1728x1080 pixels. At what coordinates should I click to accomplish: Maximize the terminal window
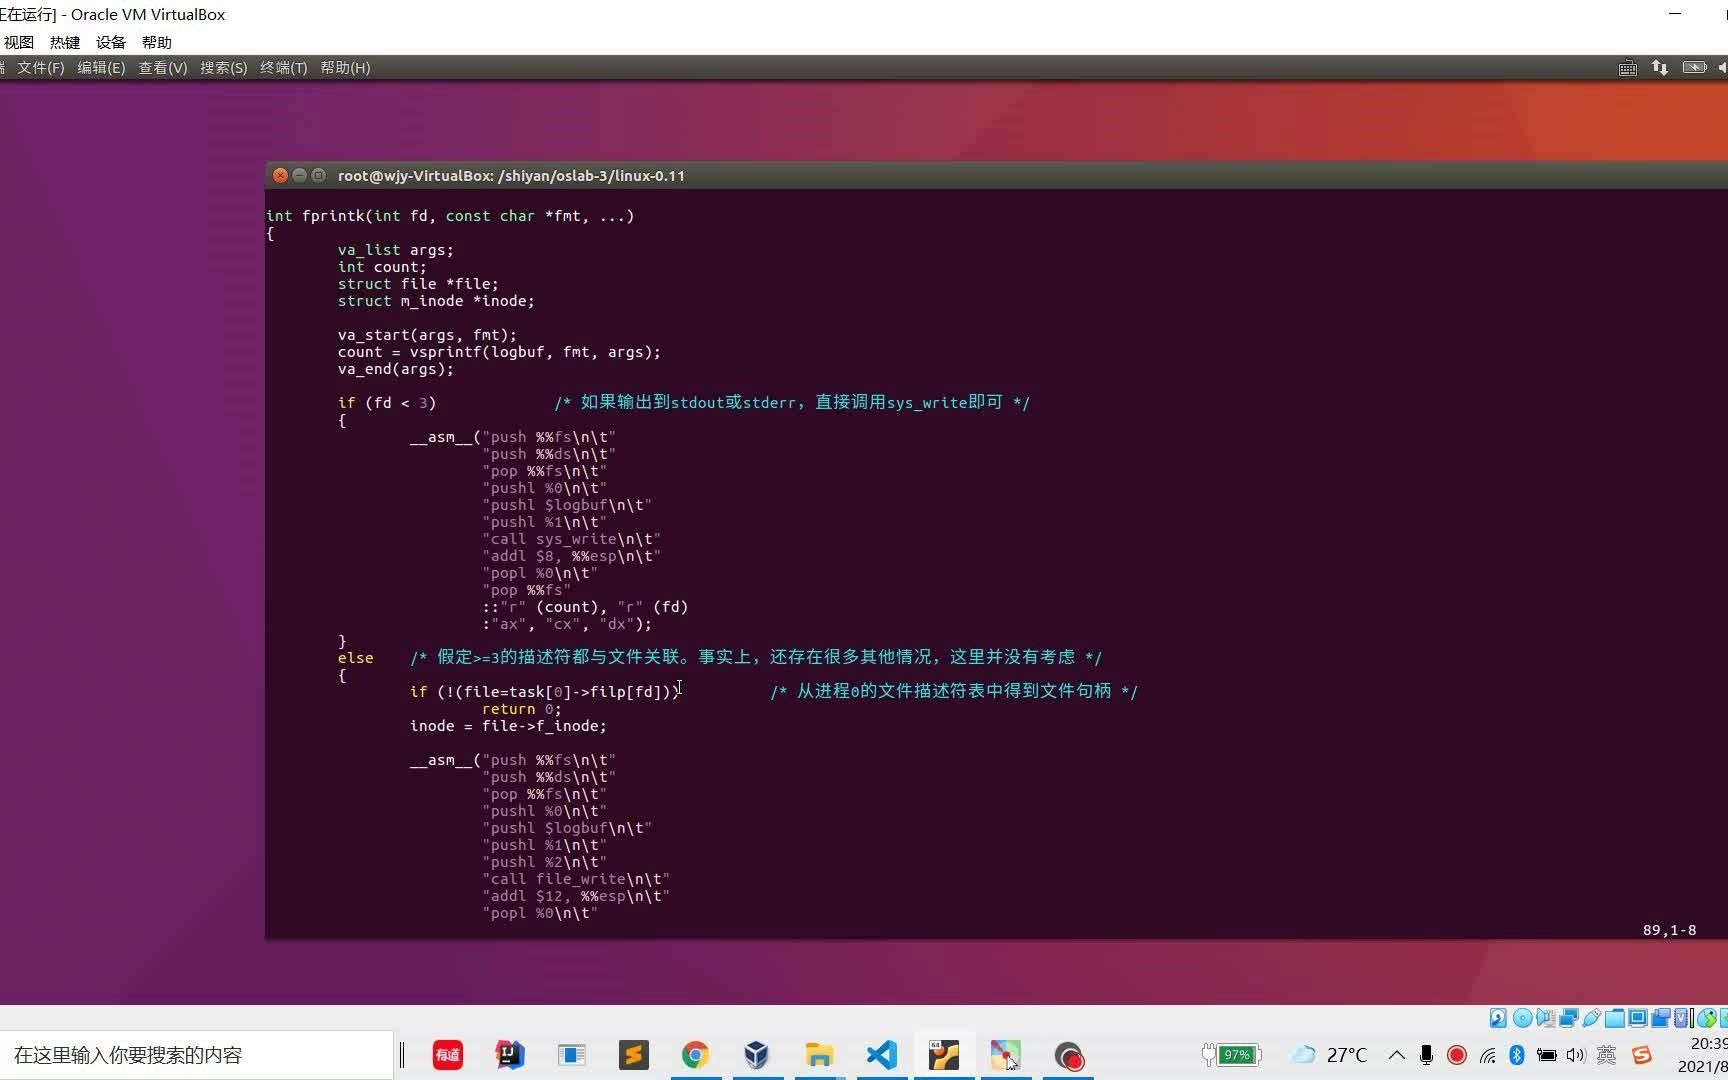point(319,175)
